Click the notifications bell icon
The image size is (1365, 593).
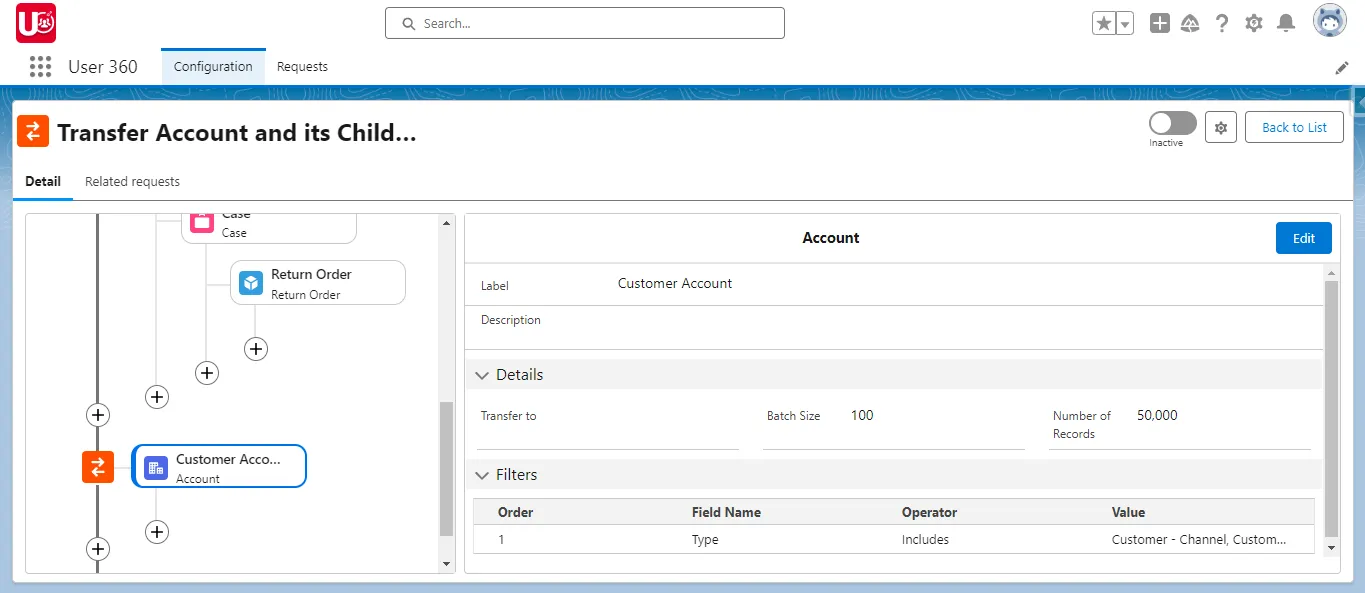tap(1286, 22)
